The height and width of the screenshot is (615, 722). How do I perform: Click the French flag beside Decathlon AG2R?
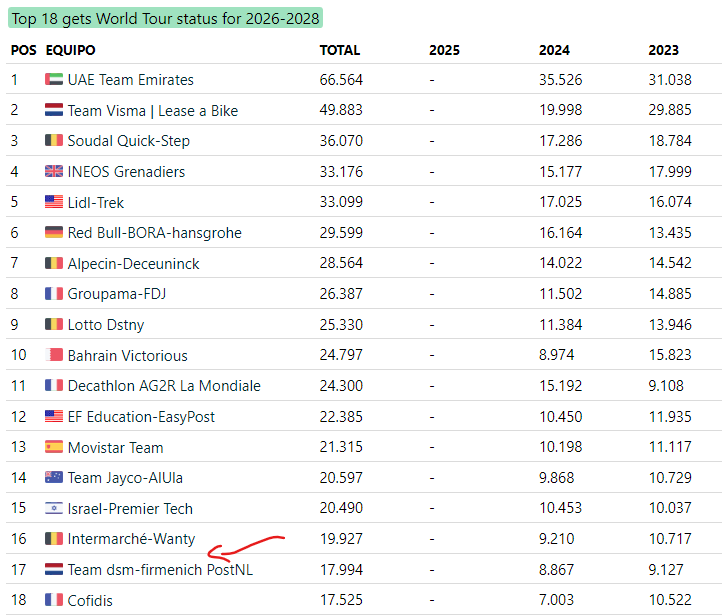[x=54, y=385]
